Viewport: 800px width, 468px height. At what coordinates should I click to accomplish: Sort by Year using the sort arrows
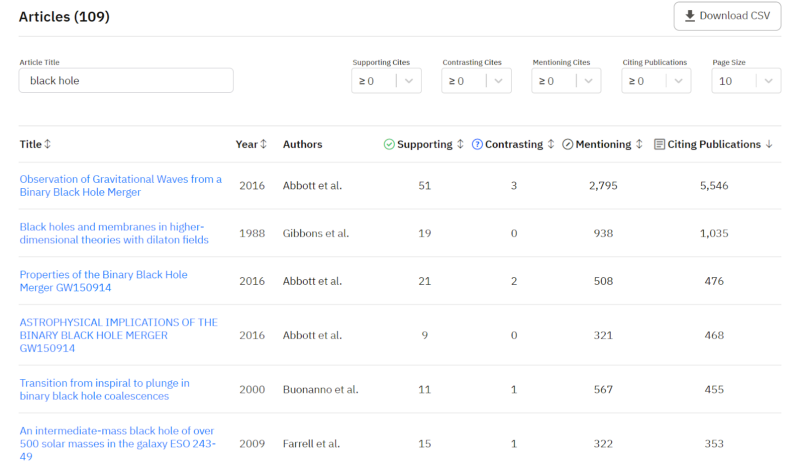pos(263,144)
